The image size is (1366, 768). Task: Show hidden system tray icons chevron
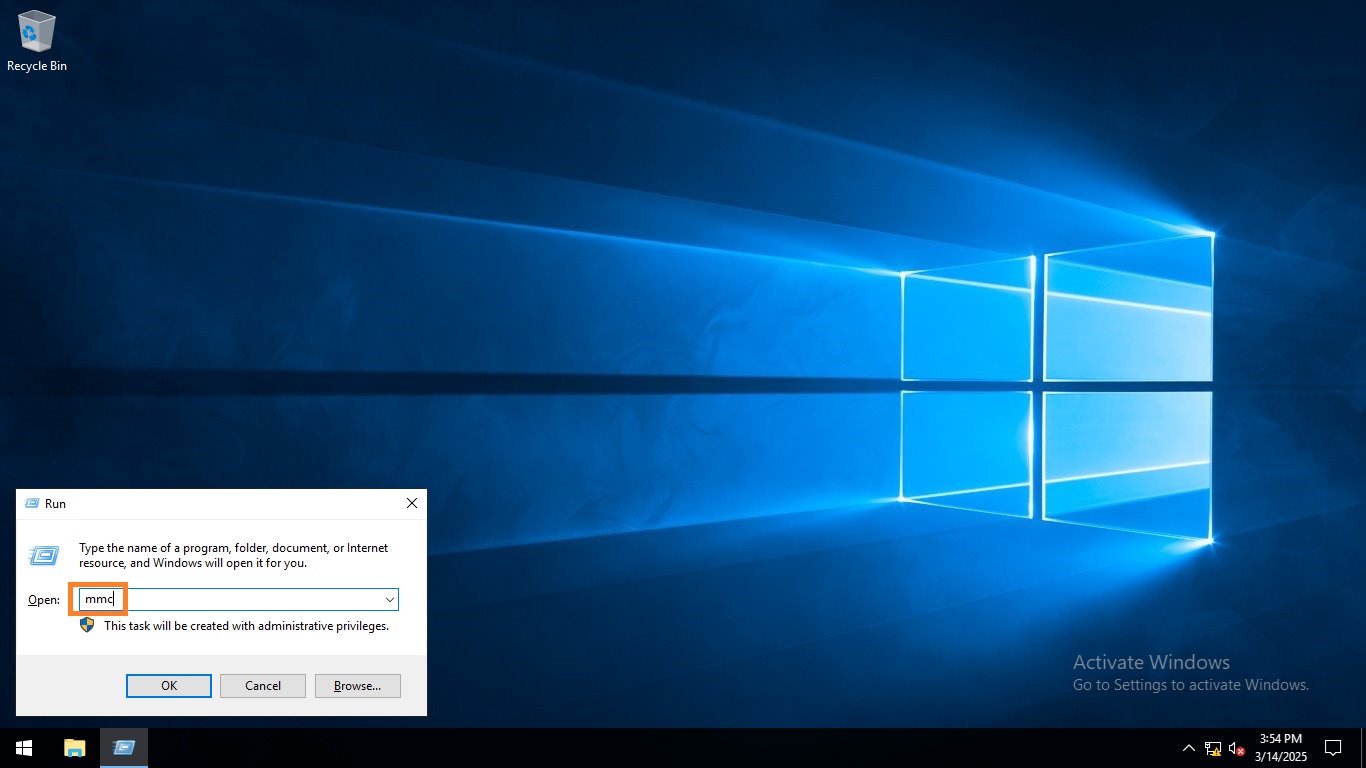pos(1188,748)
